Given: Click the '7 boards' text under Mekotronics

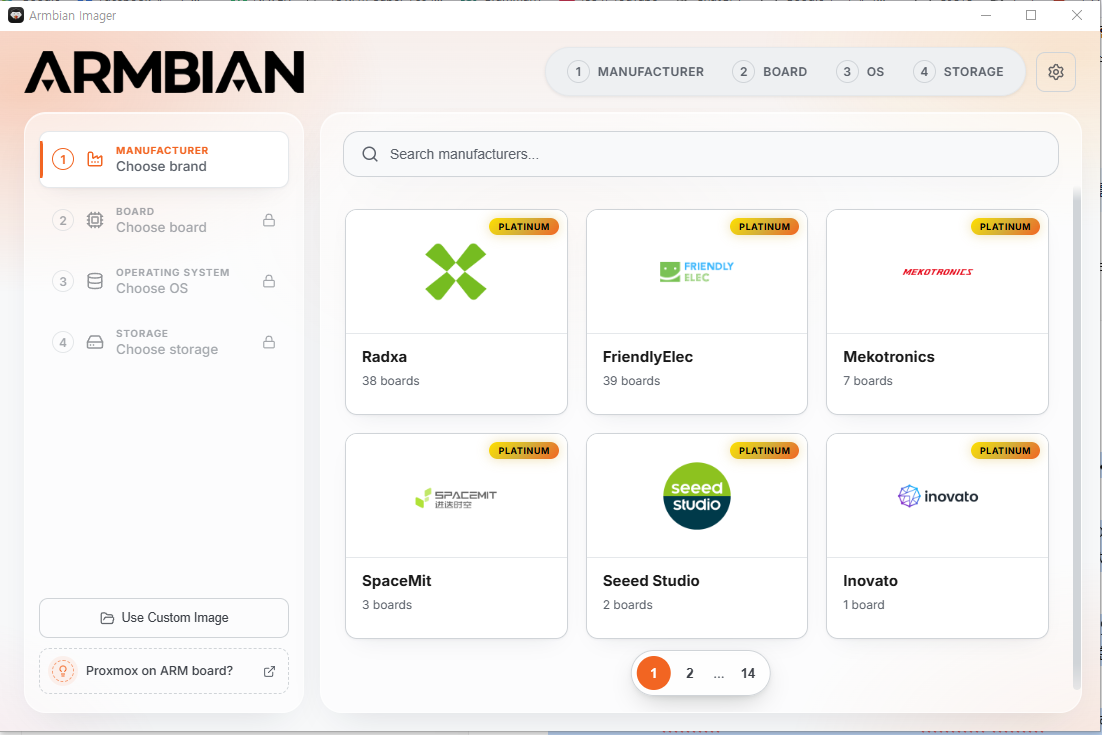Looking at the screenshot, I should (x=867, y=381).
